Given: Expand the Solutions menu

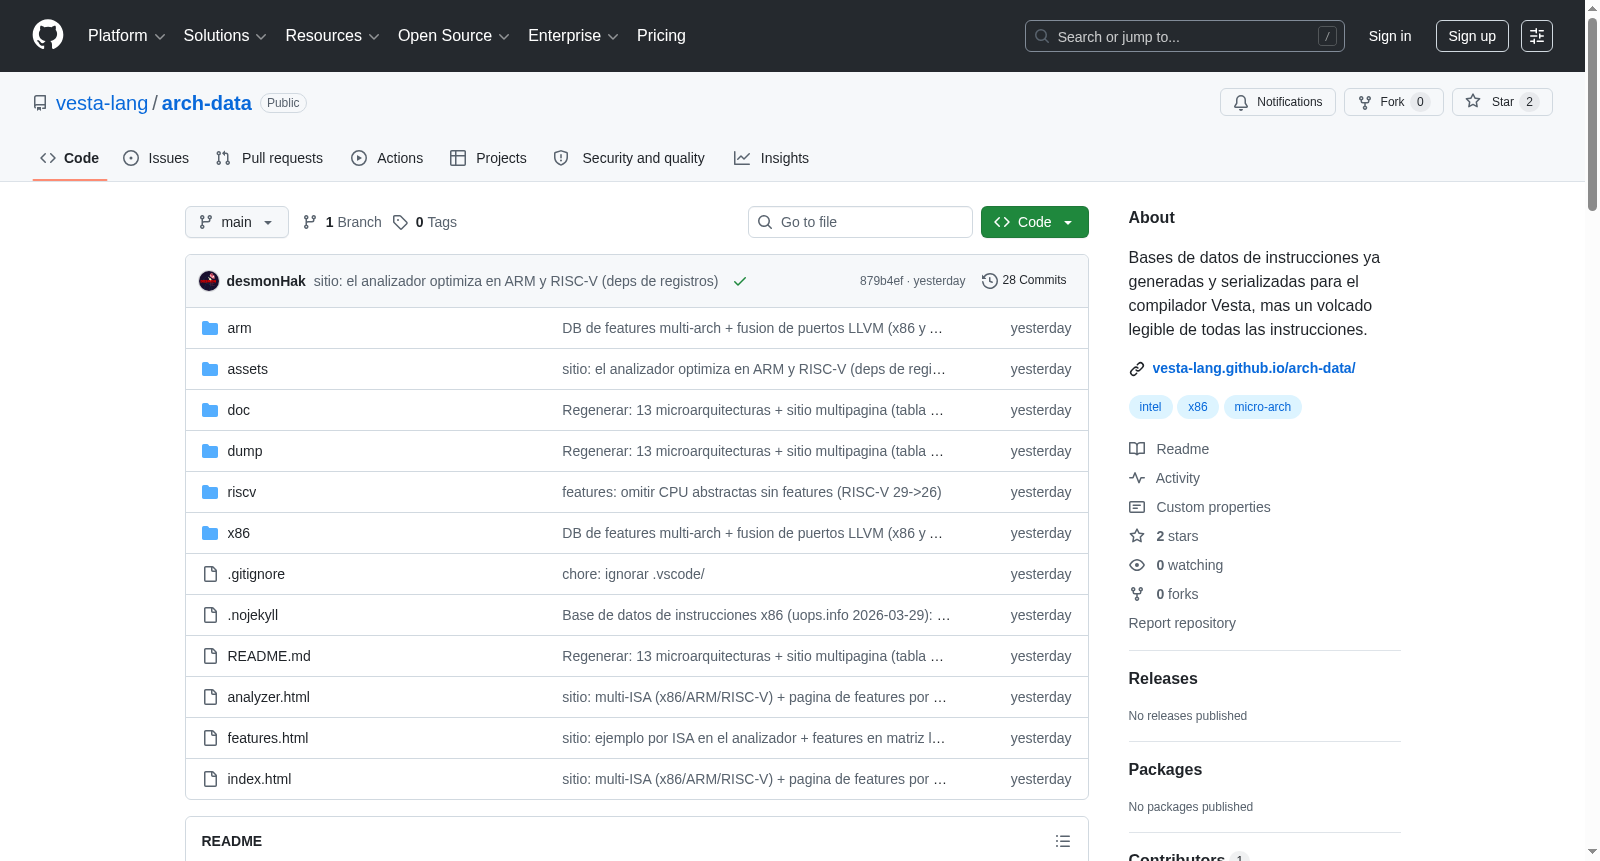Looking at the screenshot, I should (225, 36).
